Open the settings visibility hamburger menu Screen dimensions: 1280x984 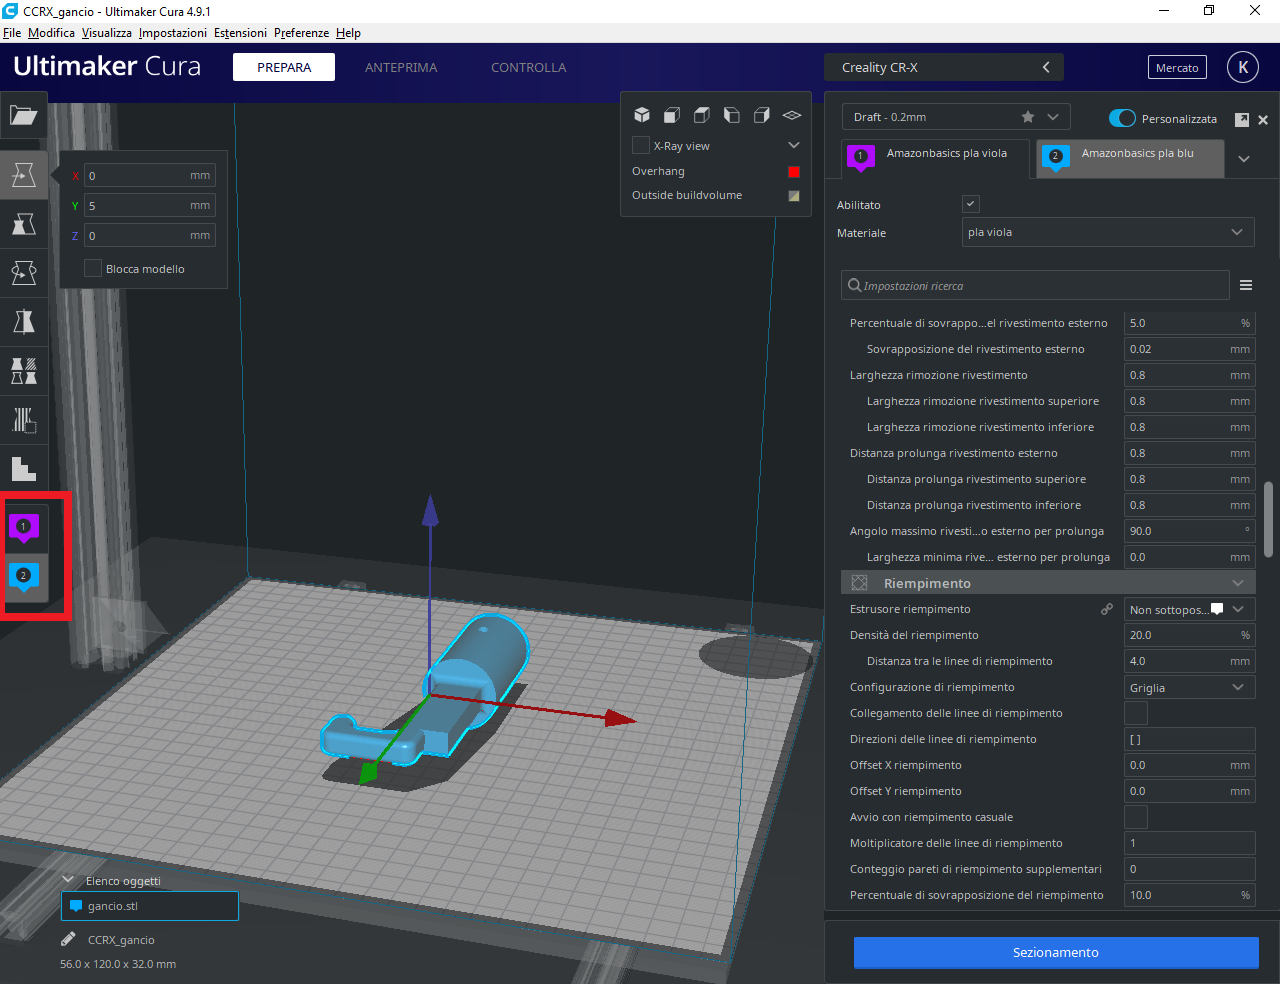click(x=1246, y=285)
